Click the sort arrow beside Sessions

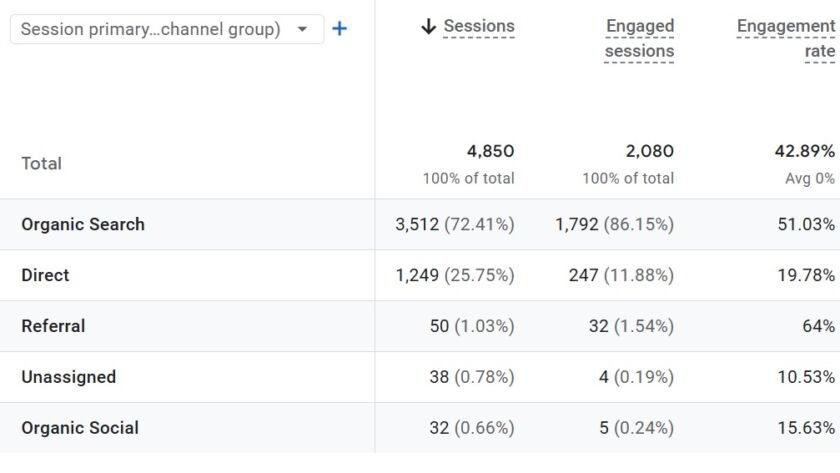429,27
